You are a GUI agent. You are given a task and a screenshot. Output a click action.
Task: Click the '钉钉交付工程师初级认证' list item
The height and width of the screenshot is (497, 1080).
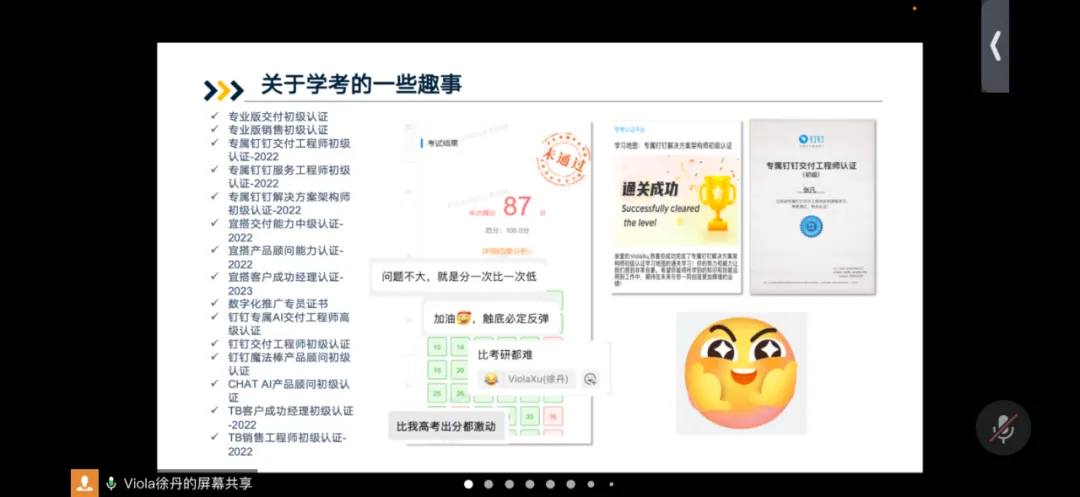(x=289, y=343)
